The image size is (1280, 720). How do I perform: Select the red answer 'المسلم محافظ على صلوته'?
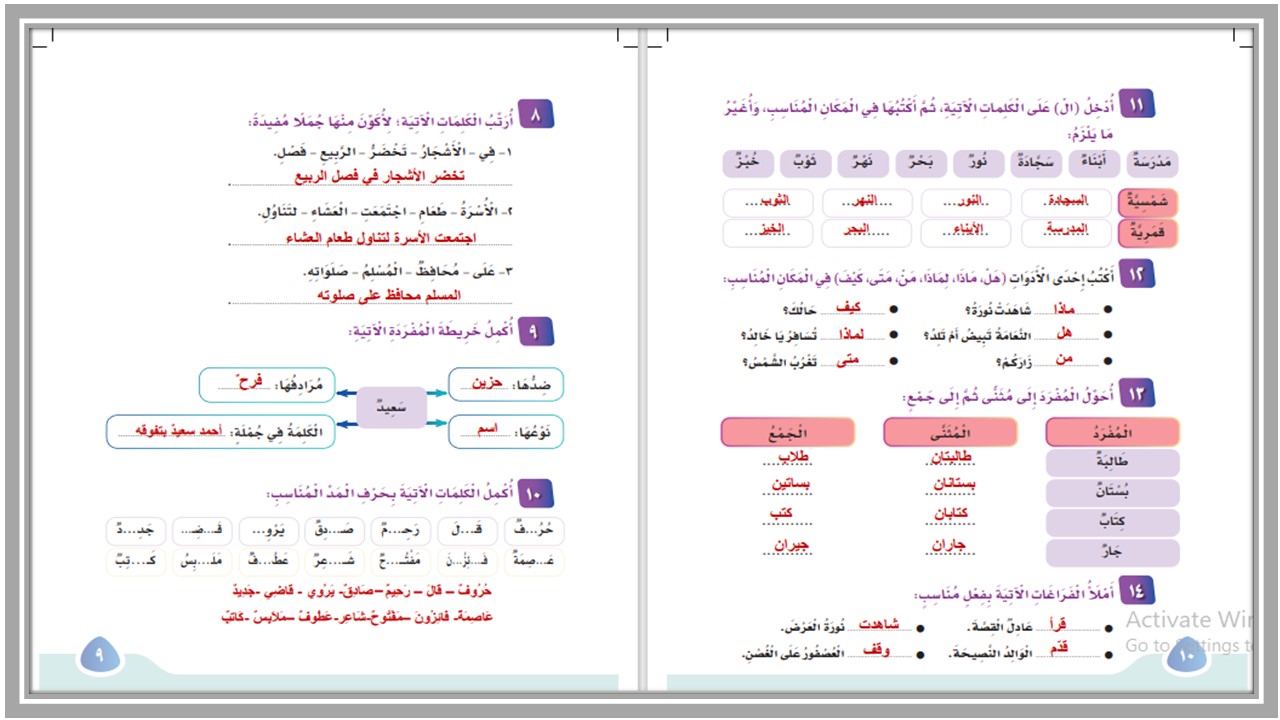pos(388,295)
